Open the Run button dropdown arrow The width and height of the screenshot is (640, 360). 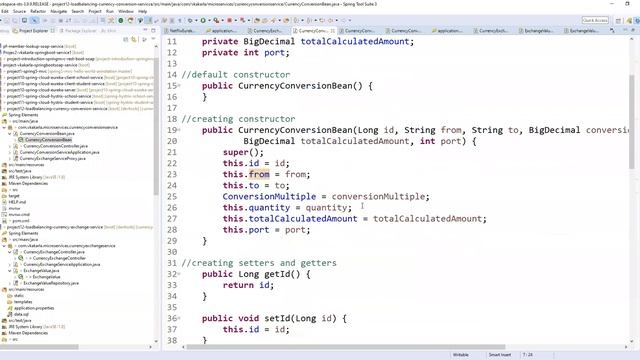pos(209,20)
